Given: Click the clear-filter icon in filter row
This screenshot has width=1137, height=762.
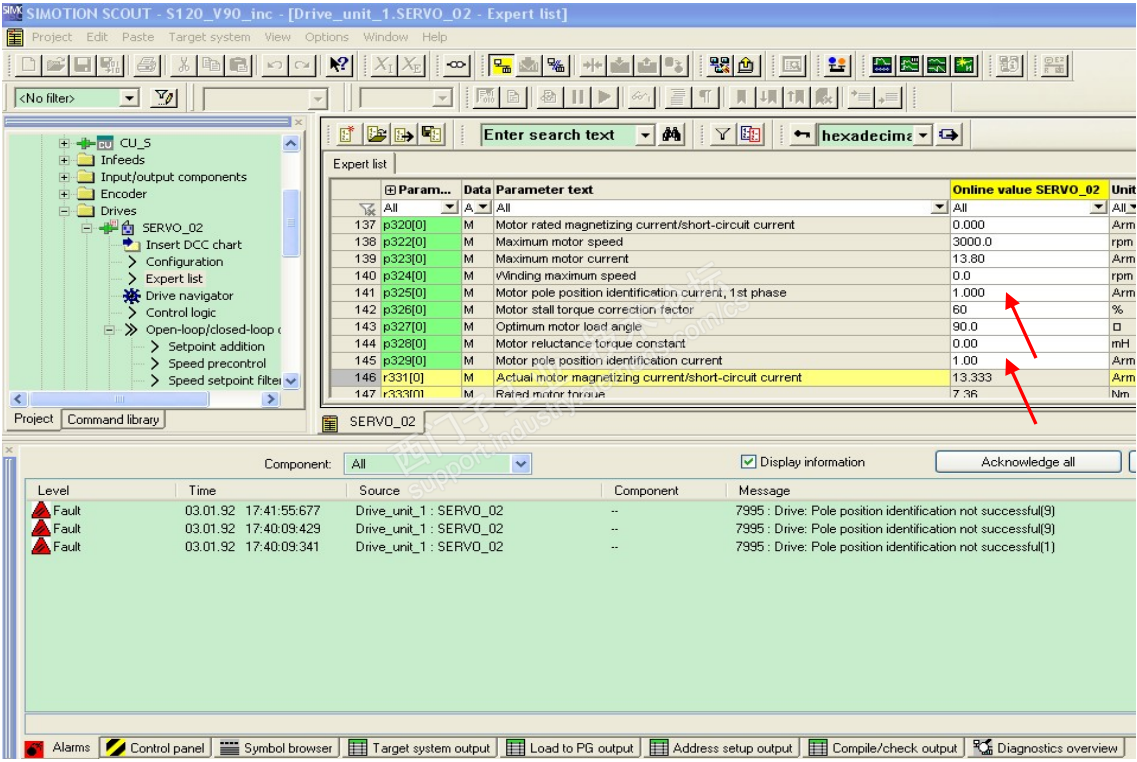Looking at the screenshot, I should (x=367, y=208).
